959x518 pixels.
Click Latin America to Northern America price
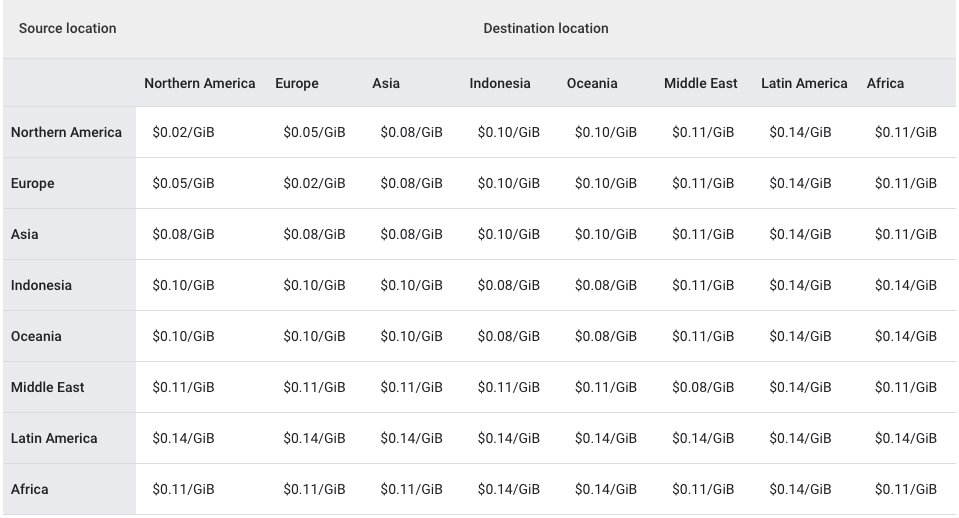pyautogui.click(x=183, y=438)
